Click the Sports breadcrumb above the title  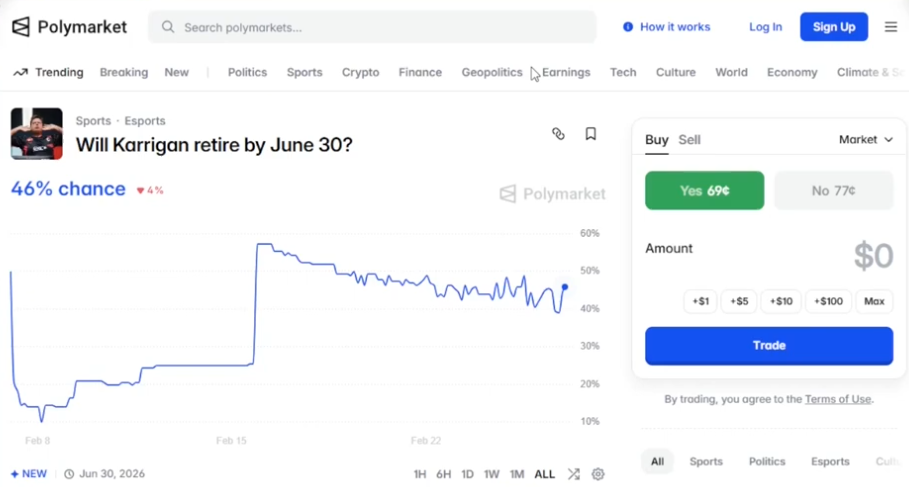tap(93, 121)
